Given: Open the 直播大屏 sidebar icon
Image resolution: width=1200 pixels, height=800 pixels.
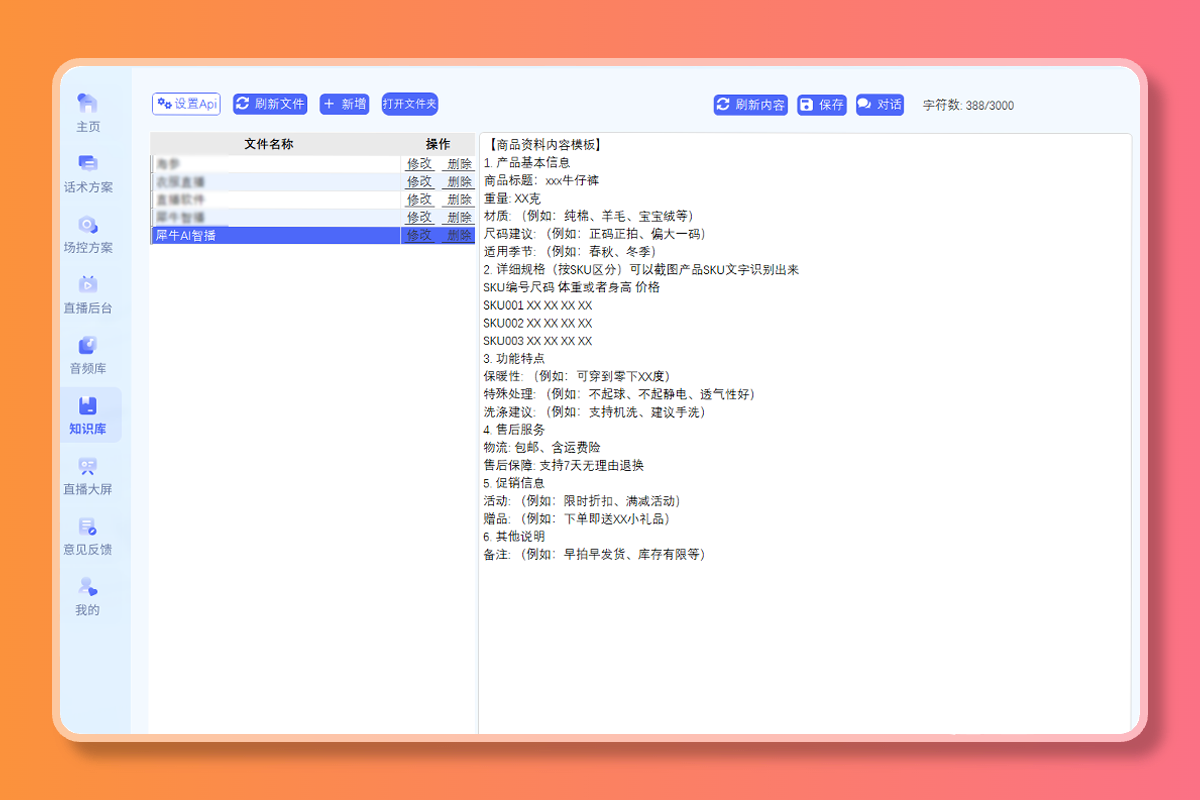Looking at the screenshot, I should click(88, 467).
